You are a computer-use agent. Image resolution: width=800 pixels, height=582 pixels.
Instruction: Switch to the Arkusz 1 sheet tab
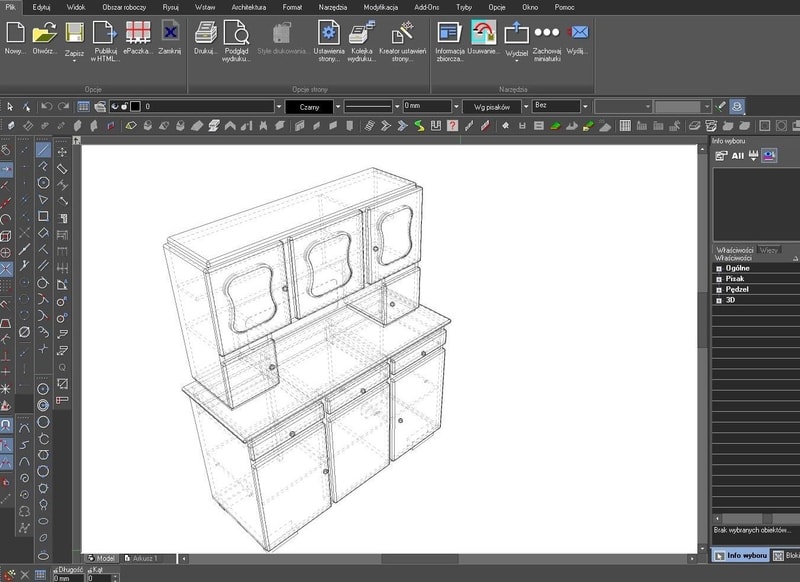tap(141, 558)
